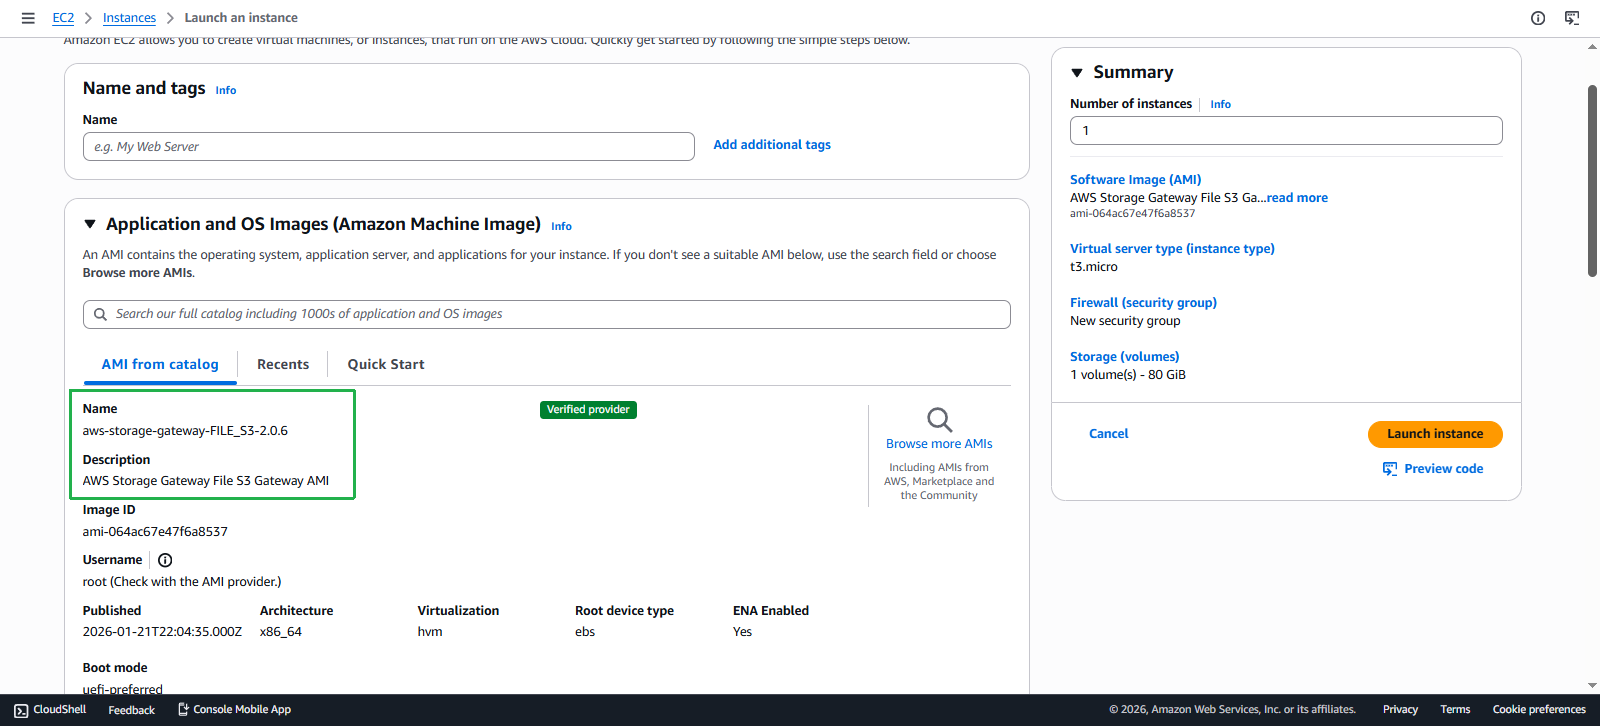Image resolution: width=1600 pixels, height=726 pixels.
Task: Click the Published date 2026-01-21T22:04:35.000Z
Action: click(x=162, y=632)
